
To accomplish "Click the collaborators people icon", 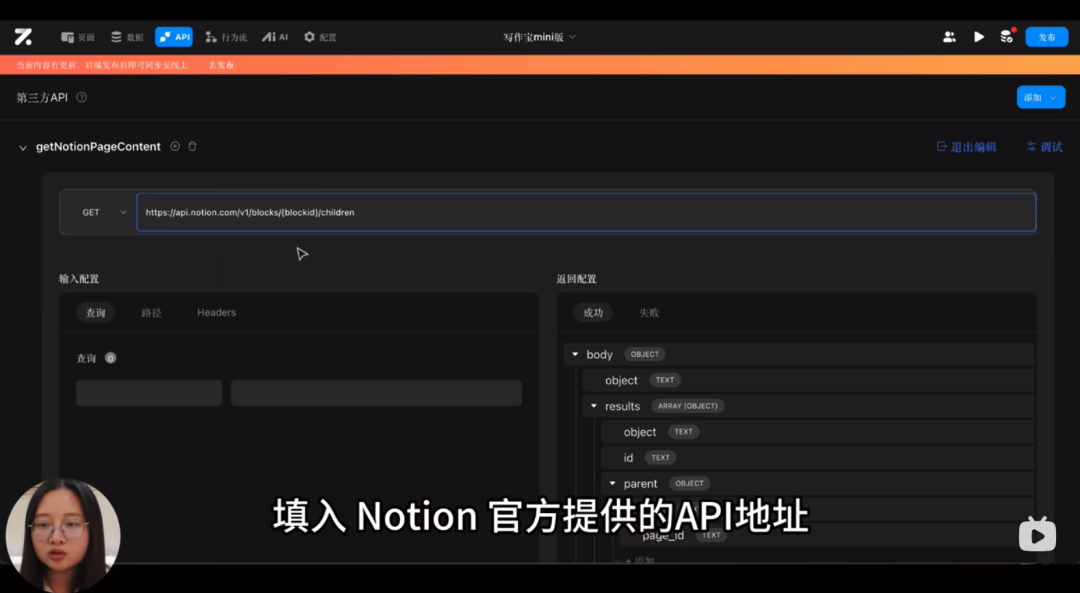I will coord(949,37).
